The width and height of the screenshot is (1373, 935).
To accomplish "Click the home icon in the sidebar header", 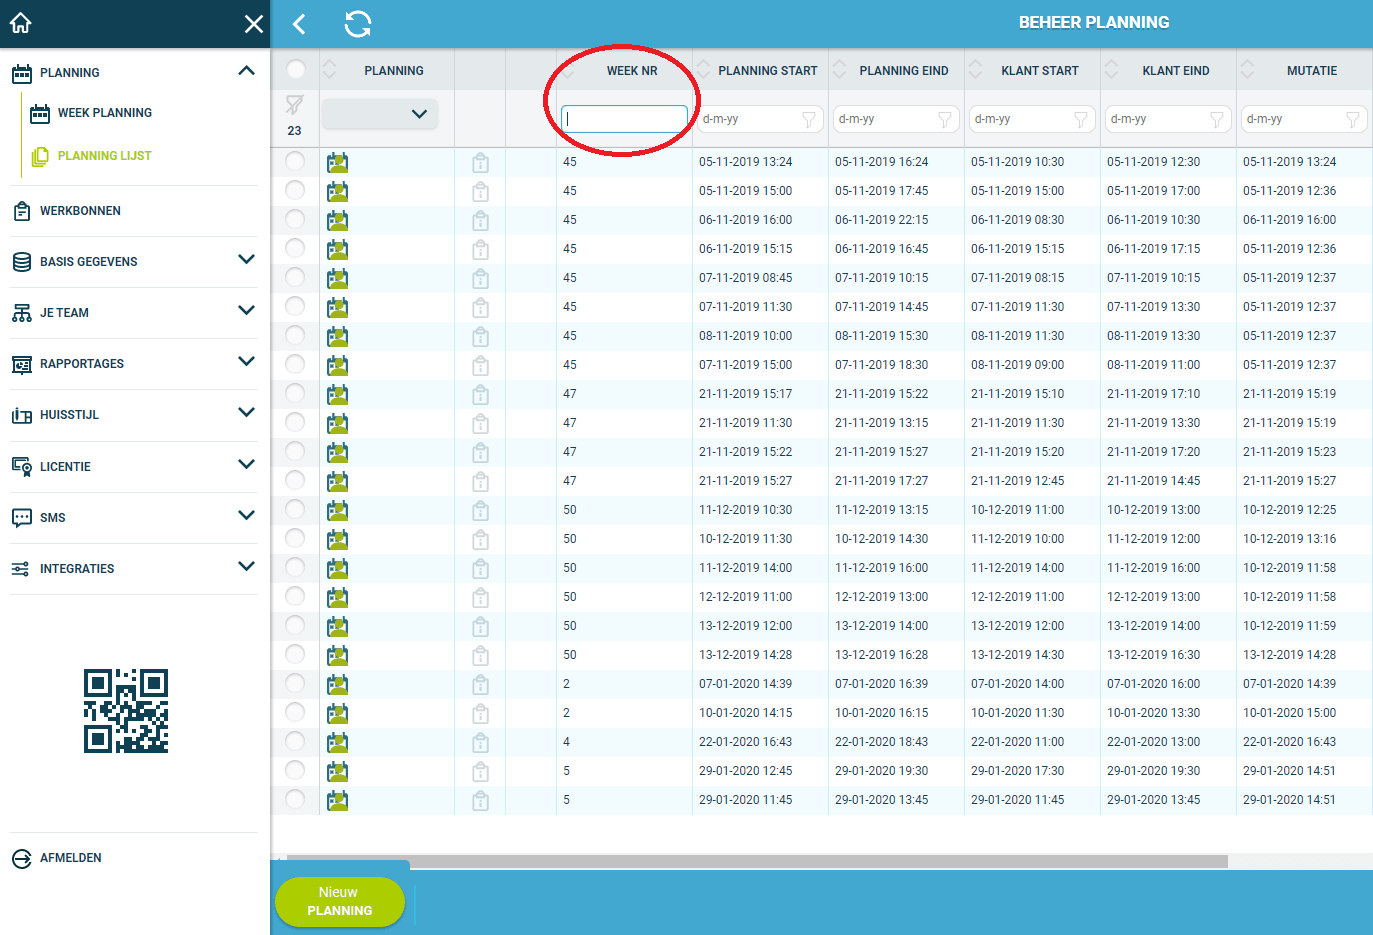I will click(21, 23).
